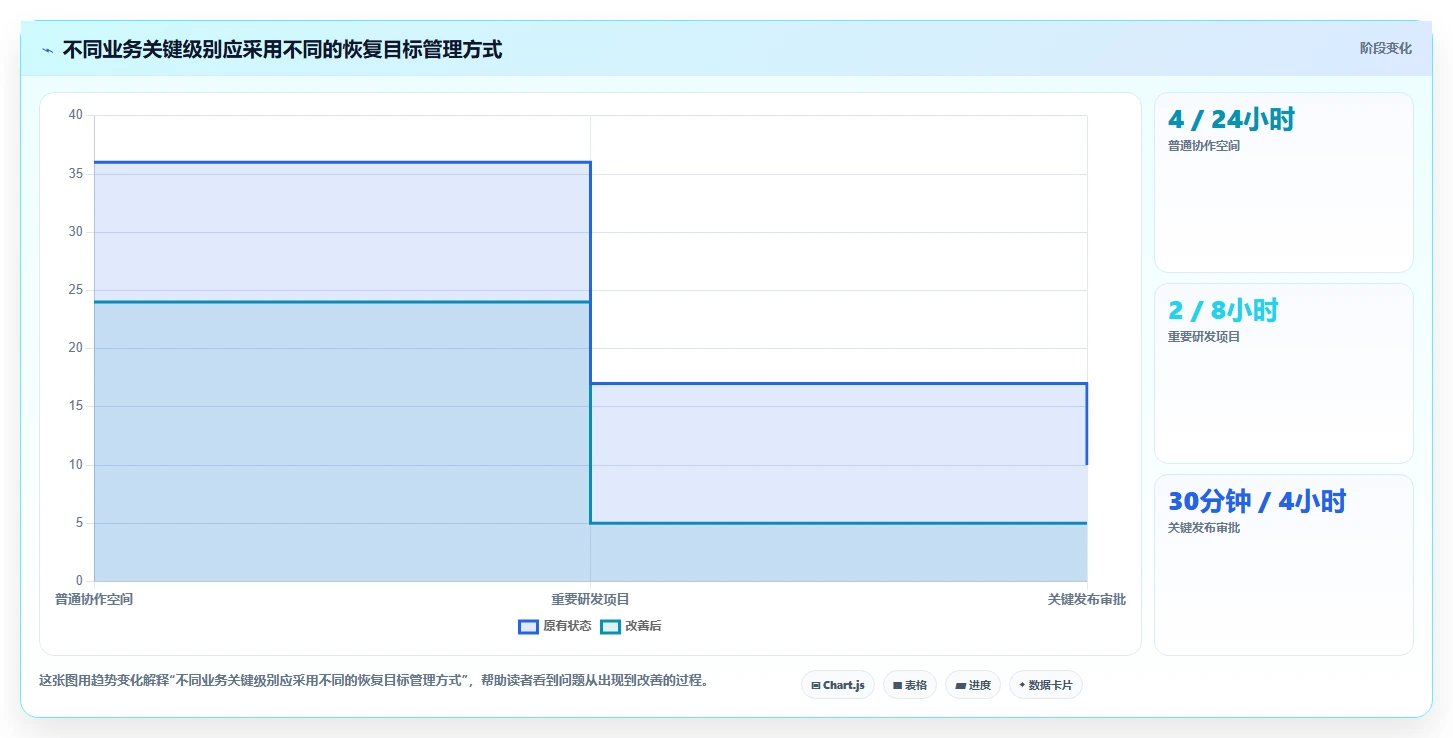
Task: Click the 普通协作空间 card caption
Action: click(1204, 146)
